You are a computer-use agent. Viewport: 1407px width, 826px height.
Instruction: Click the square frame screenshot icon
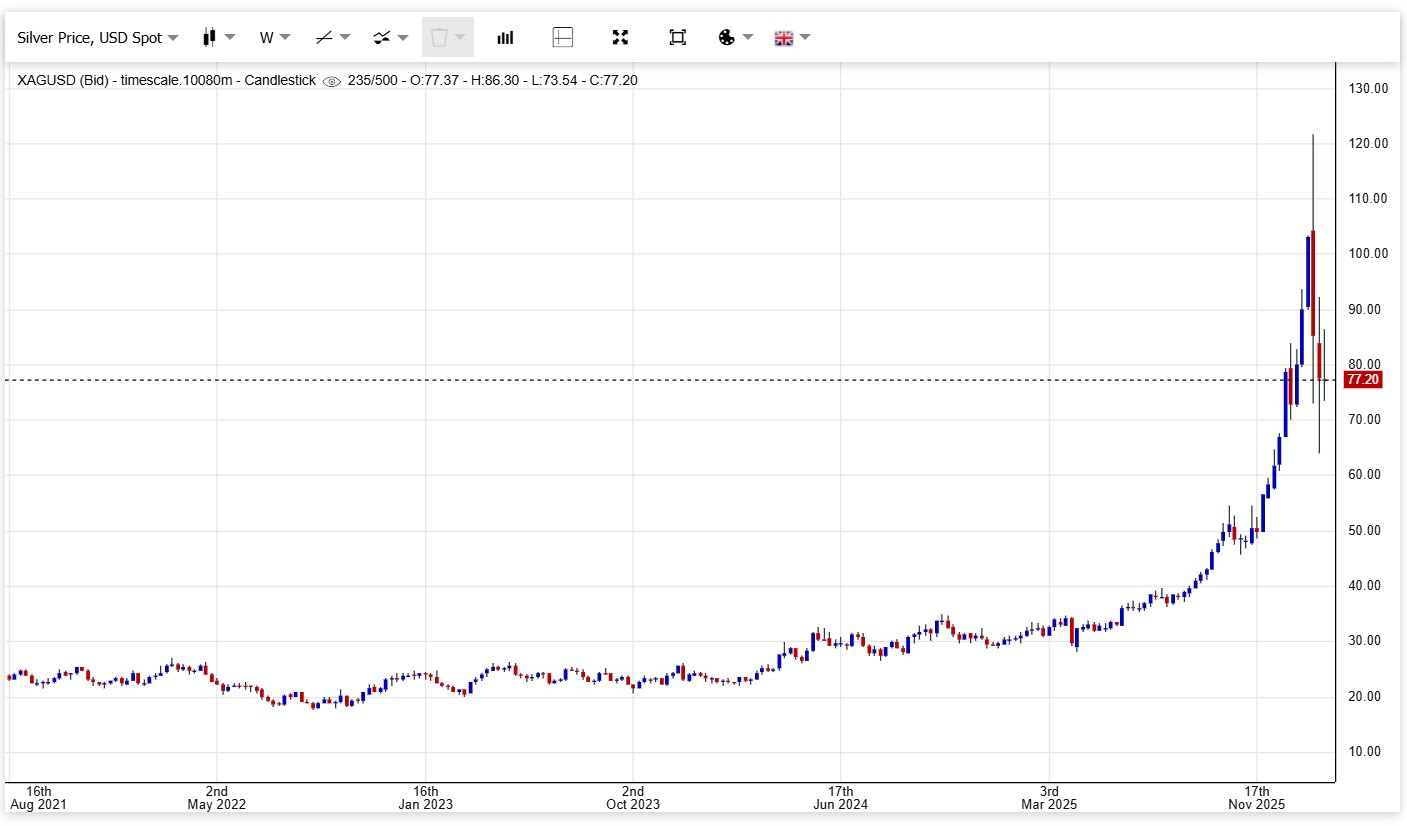pos(677,38)
